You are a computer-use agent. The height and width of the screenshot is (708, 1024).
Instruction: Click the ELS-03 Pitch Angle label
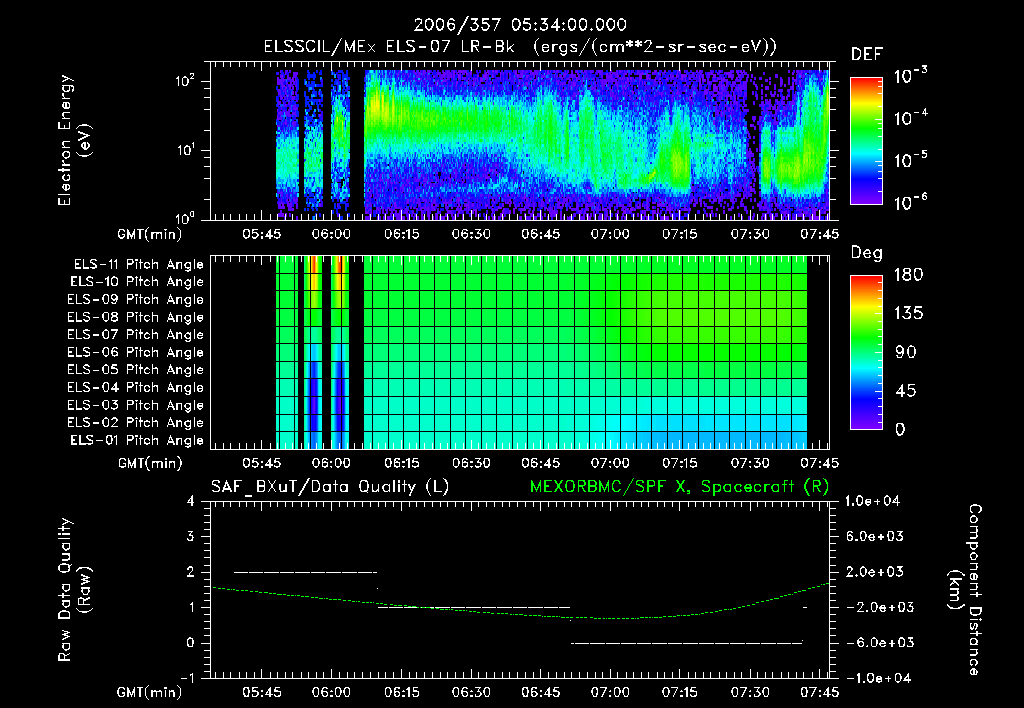(x=136, y=405)
